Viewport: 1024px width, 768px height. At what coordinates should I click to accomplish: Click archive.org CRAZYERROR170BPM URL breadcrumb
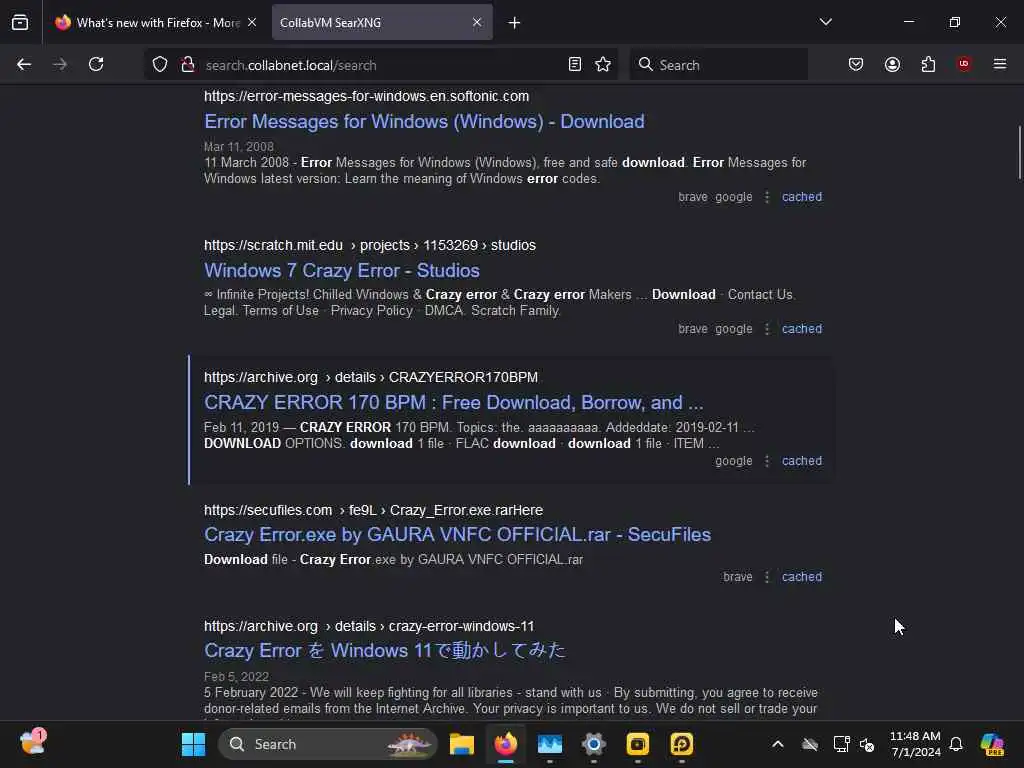point(371,377)
